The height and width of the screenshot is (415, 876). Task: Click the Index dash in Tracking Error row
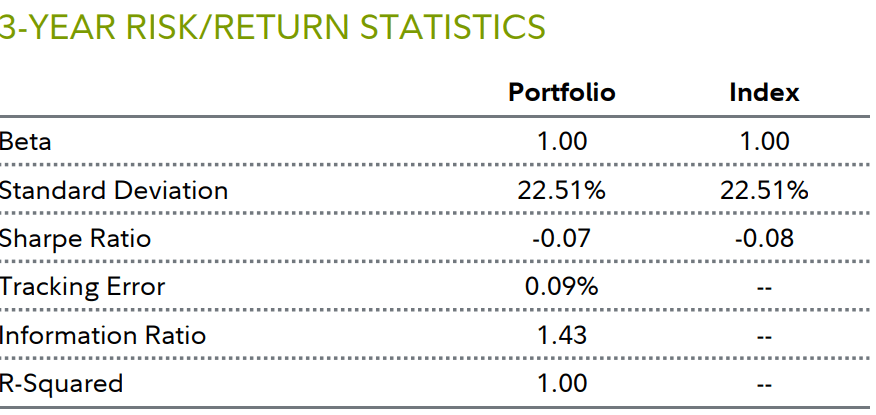[764, 288]
